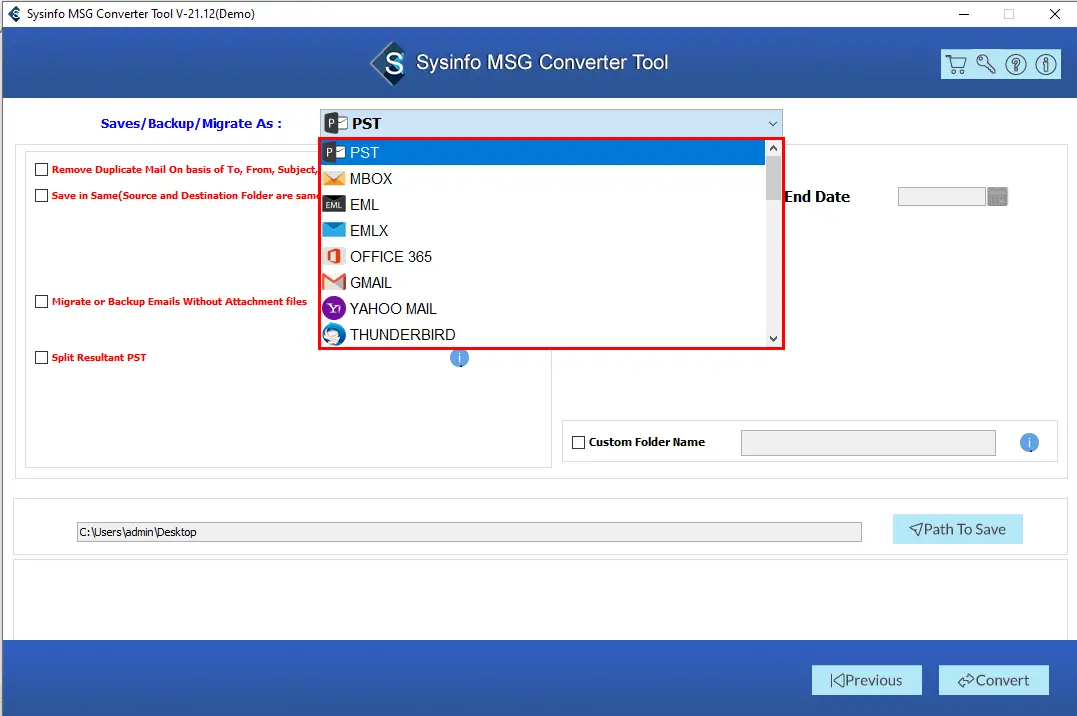Click the PST Outlook icon in list
1077x716 pixels.
pos(335,153)
